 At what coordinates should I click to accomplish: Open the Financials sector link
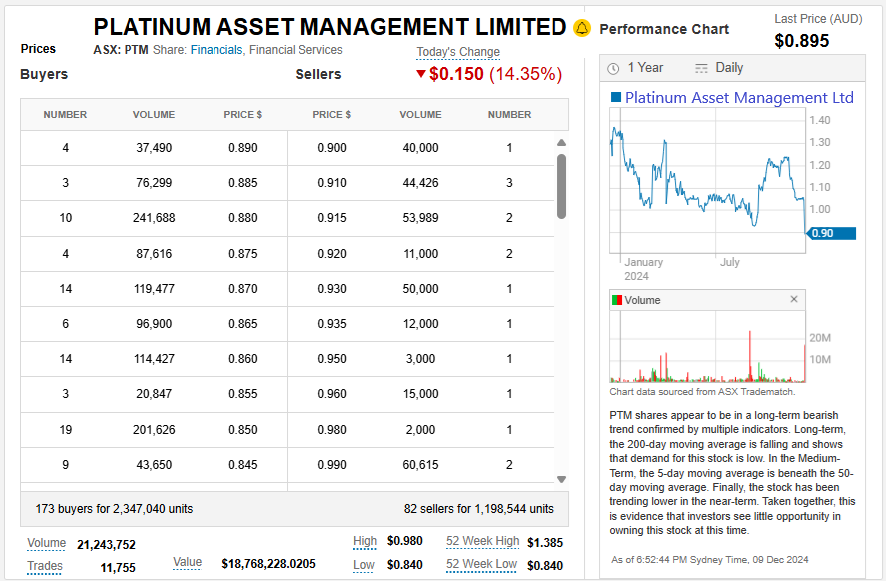pyautogui.click(x=216, y=50)
